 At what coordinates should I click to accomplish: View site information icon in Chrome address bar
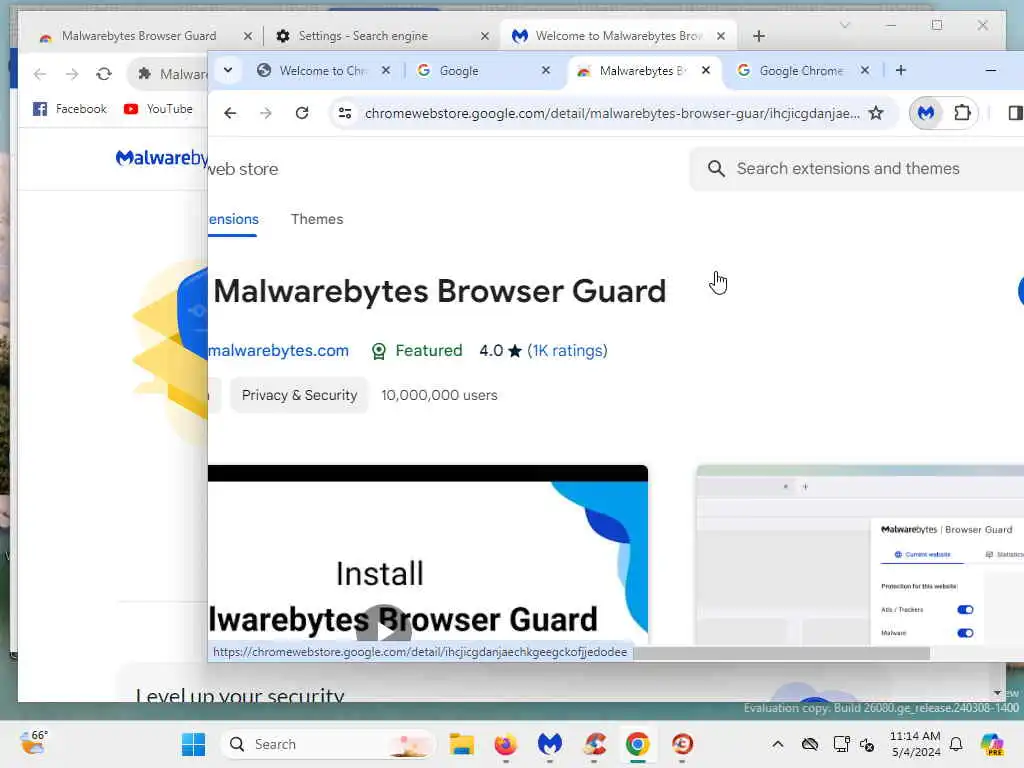[345, 113]
